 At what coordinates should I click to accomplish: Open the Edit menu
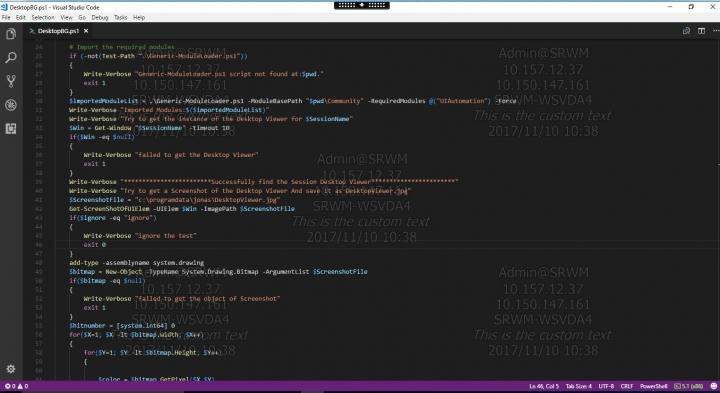[x=21, y=17]
